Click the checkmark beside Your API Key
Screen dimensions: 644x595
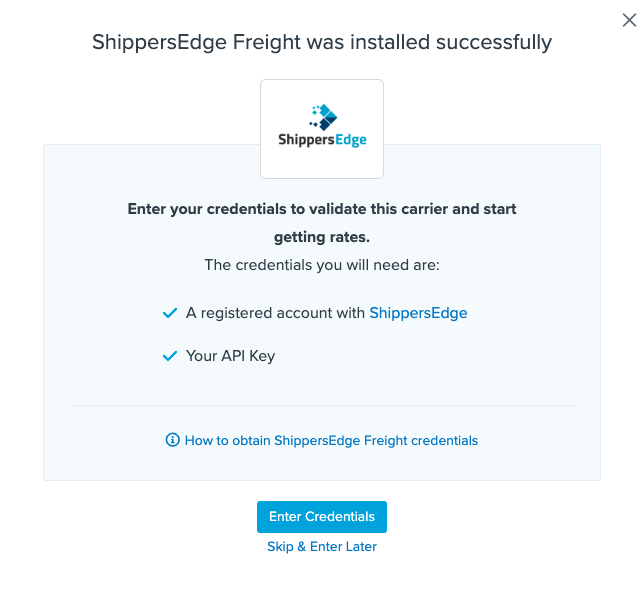coord(170,356)
